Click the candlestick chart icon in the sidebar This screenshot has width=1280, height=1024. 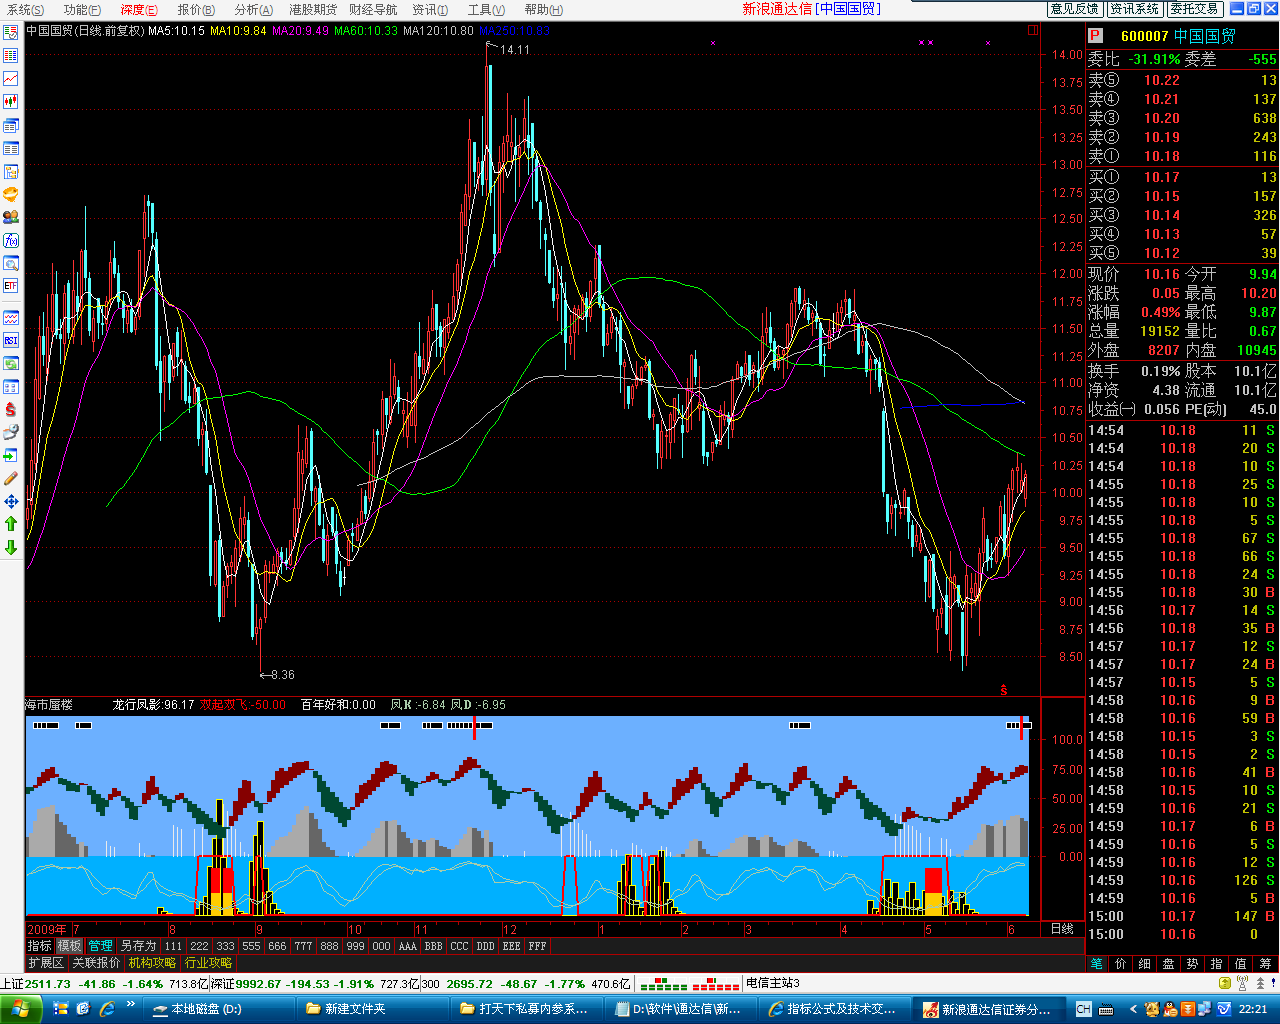point(11,102)
